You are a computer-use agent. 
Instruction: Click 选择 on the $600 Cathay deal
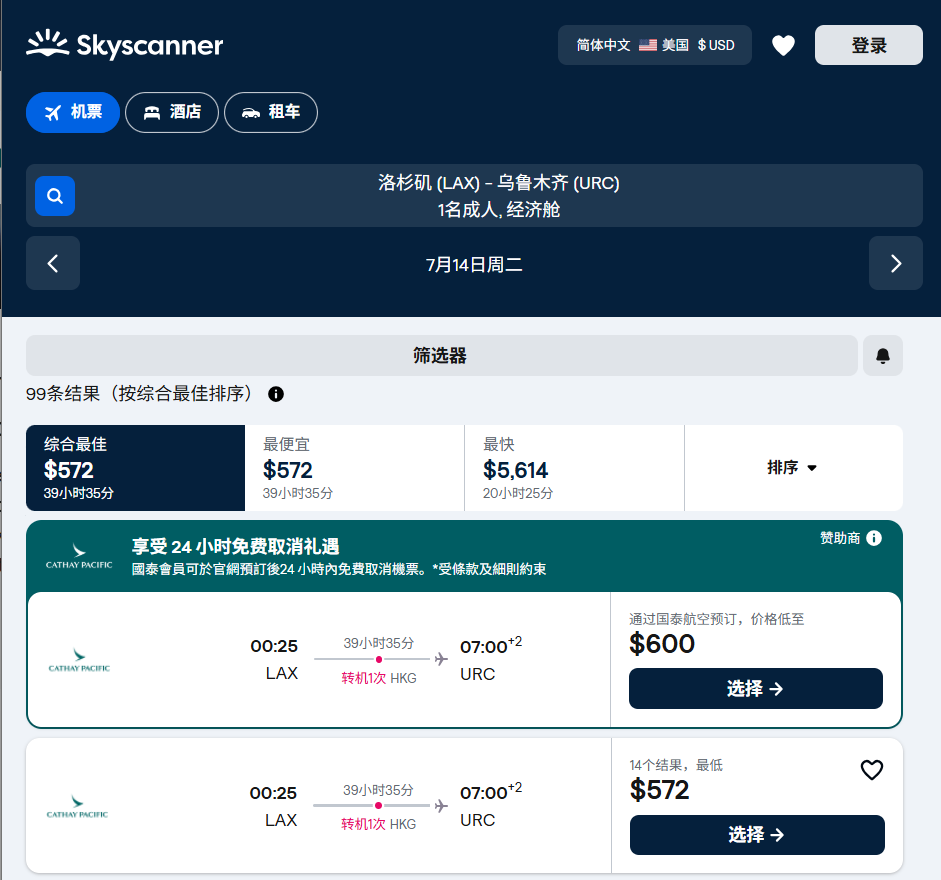click(x=755, y=689)
